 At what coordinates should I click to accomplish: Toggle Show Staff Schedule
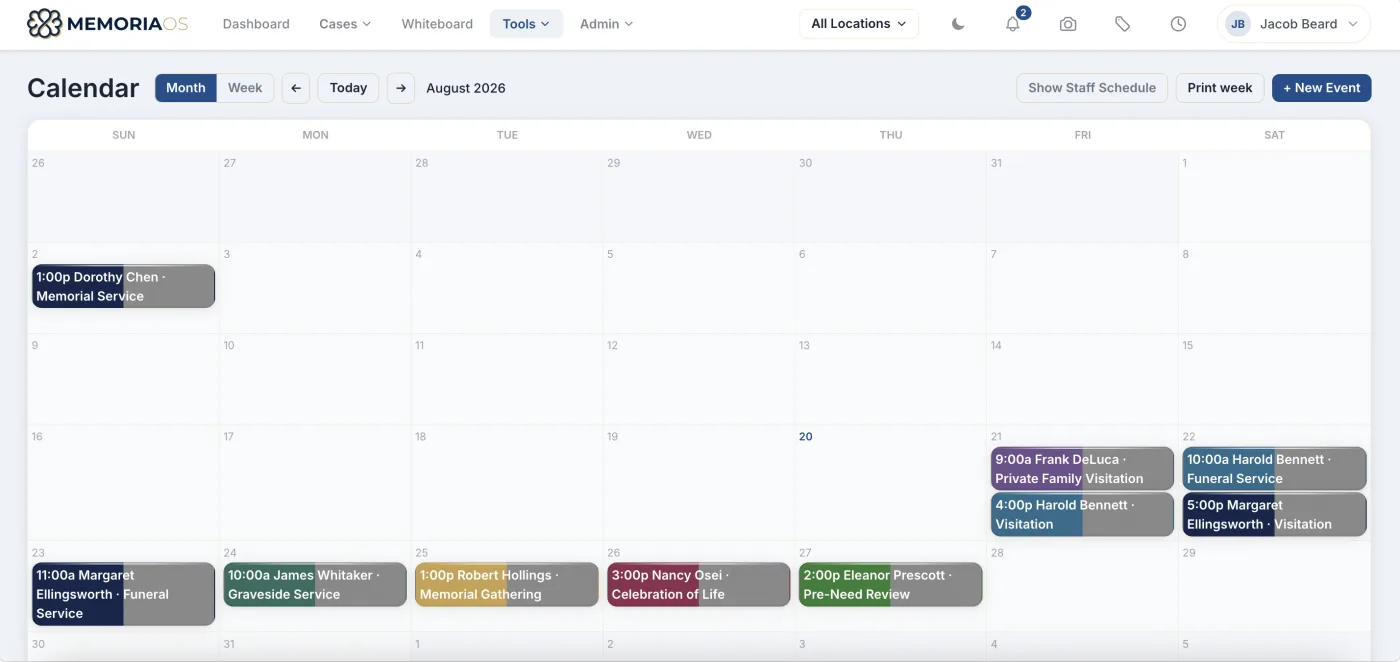(x=1092, y=88)
